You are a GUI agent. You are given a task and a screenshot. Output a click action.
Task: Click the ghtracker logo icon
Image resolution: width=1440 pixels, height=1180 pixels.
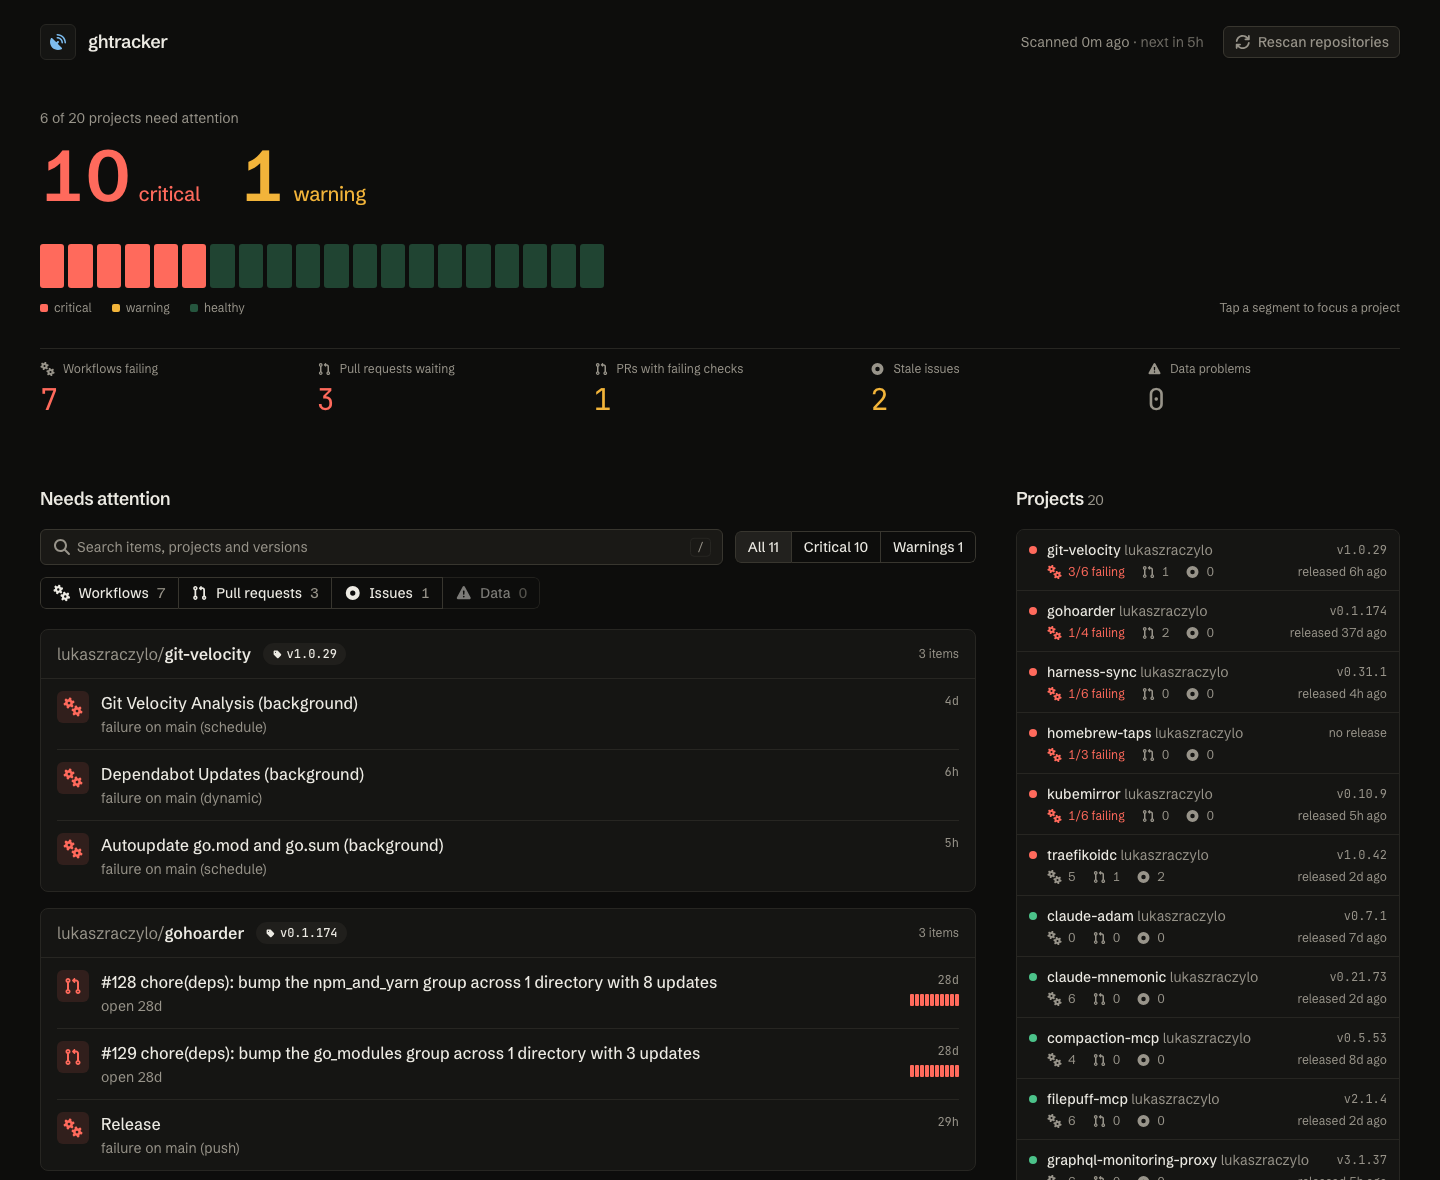click(58, 42)
